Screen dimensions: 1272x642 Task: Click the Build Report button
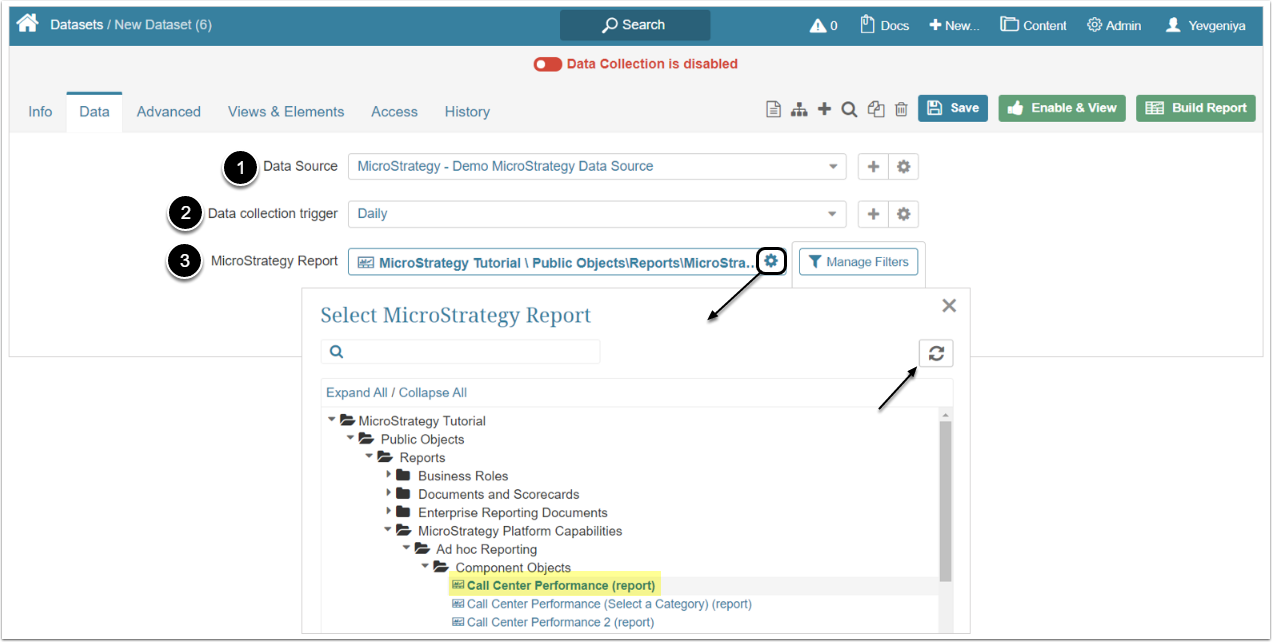coord(1196,108)
